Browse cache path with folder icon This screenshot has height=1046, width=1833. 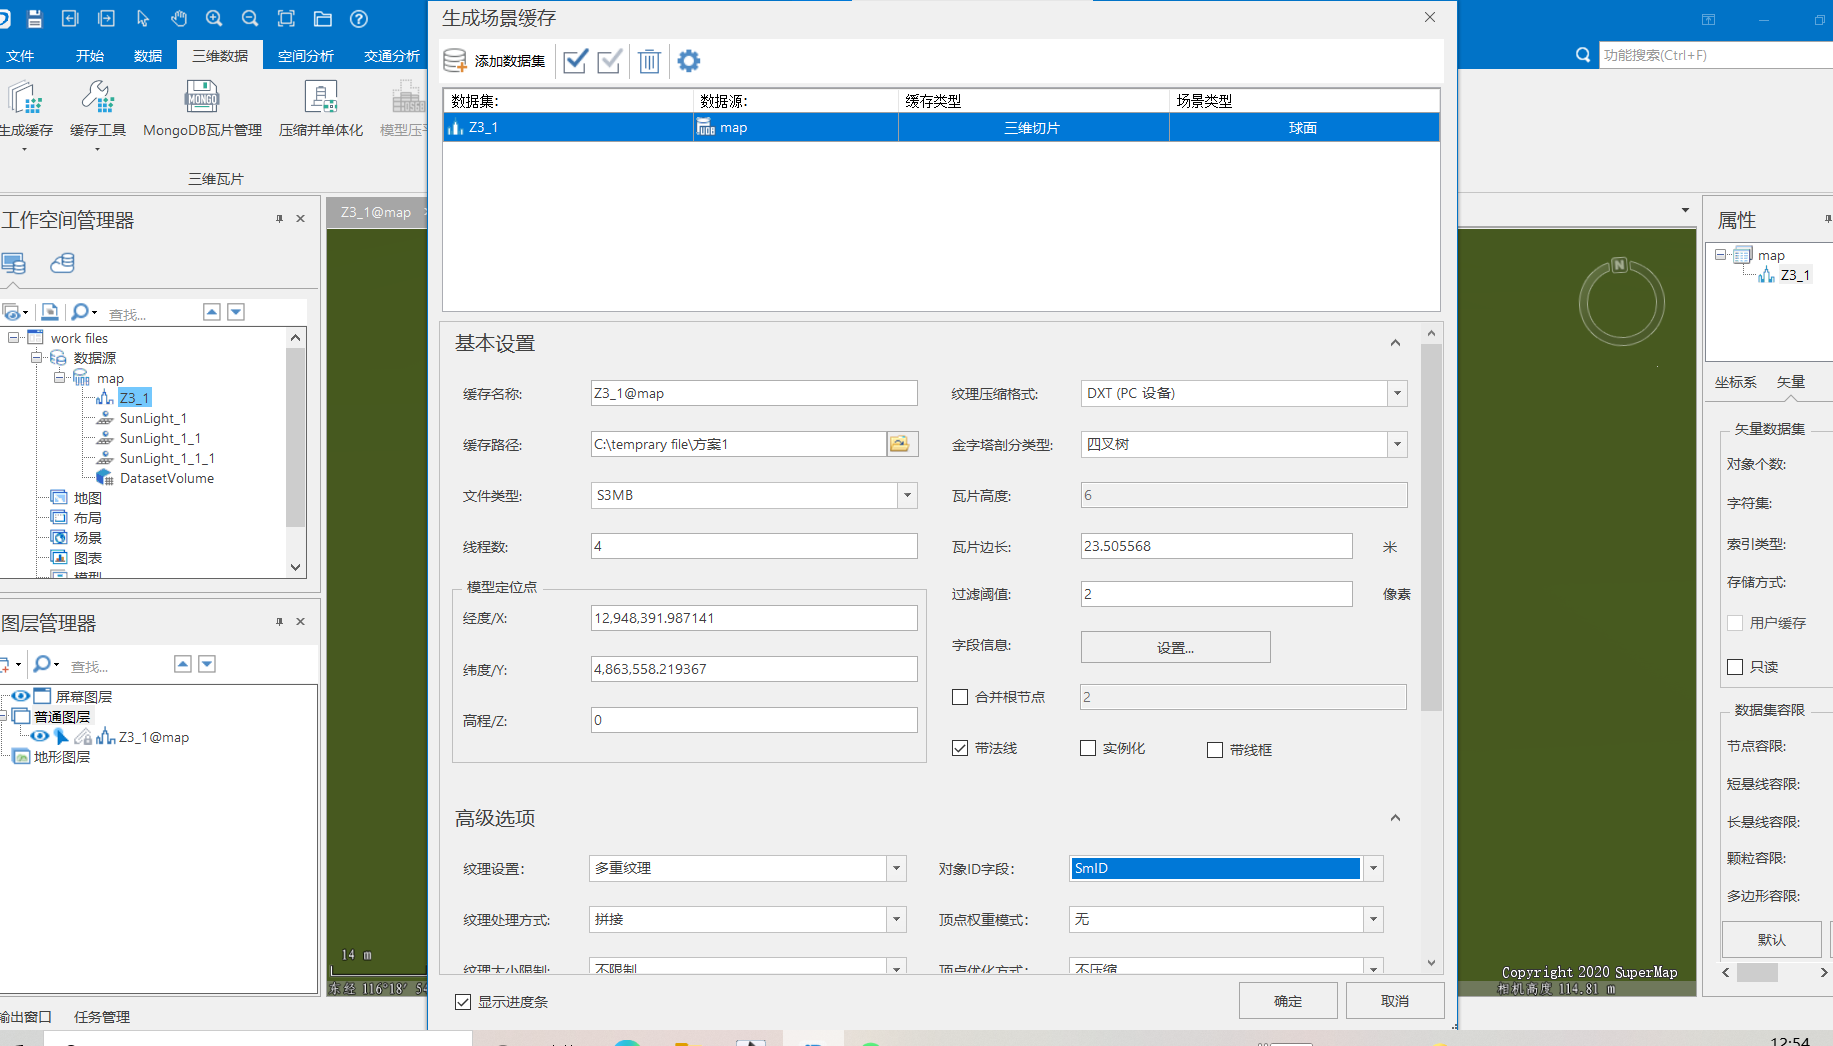[900, 444]
